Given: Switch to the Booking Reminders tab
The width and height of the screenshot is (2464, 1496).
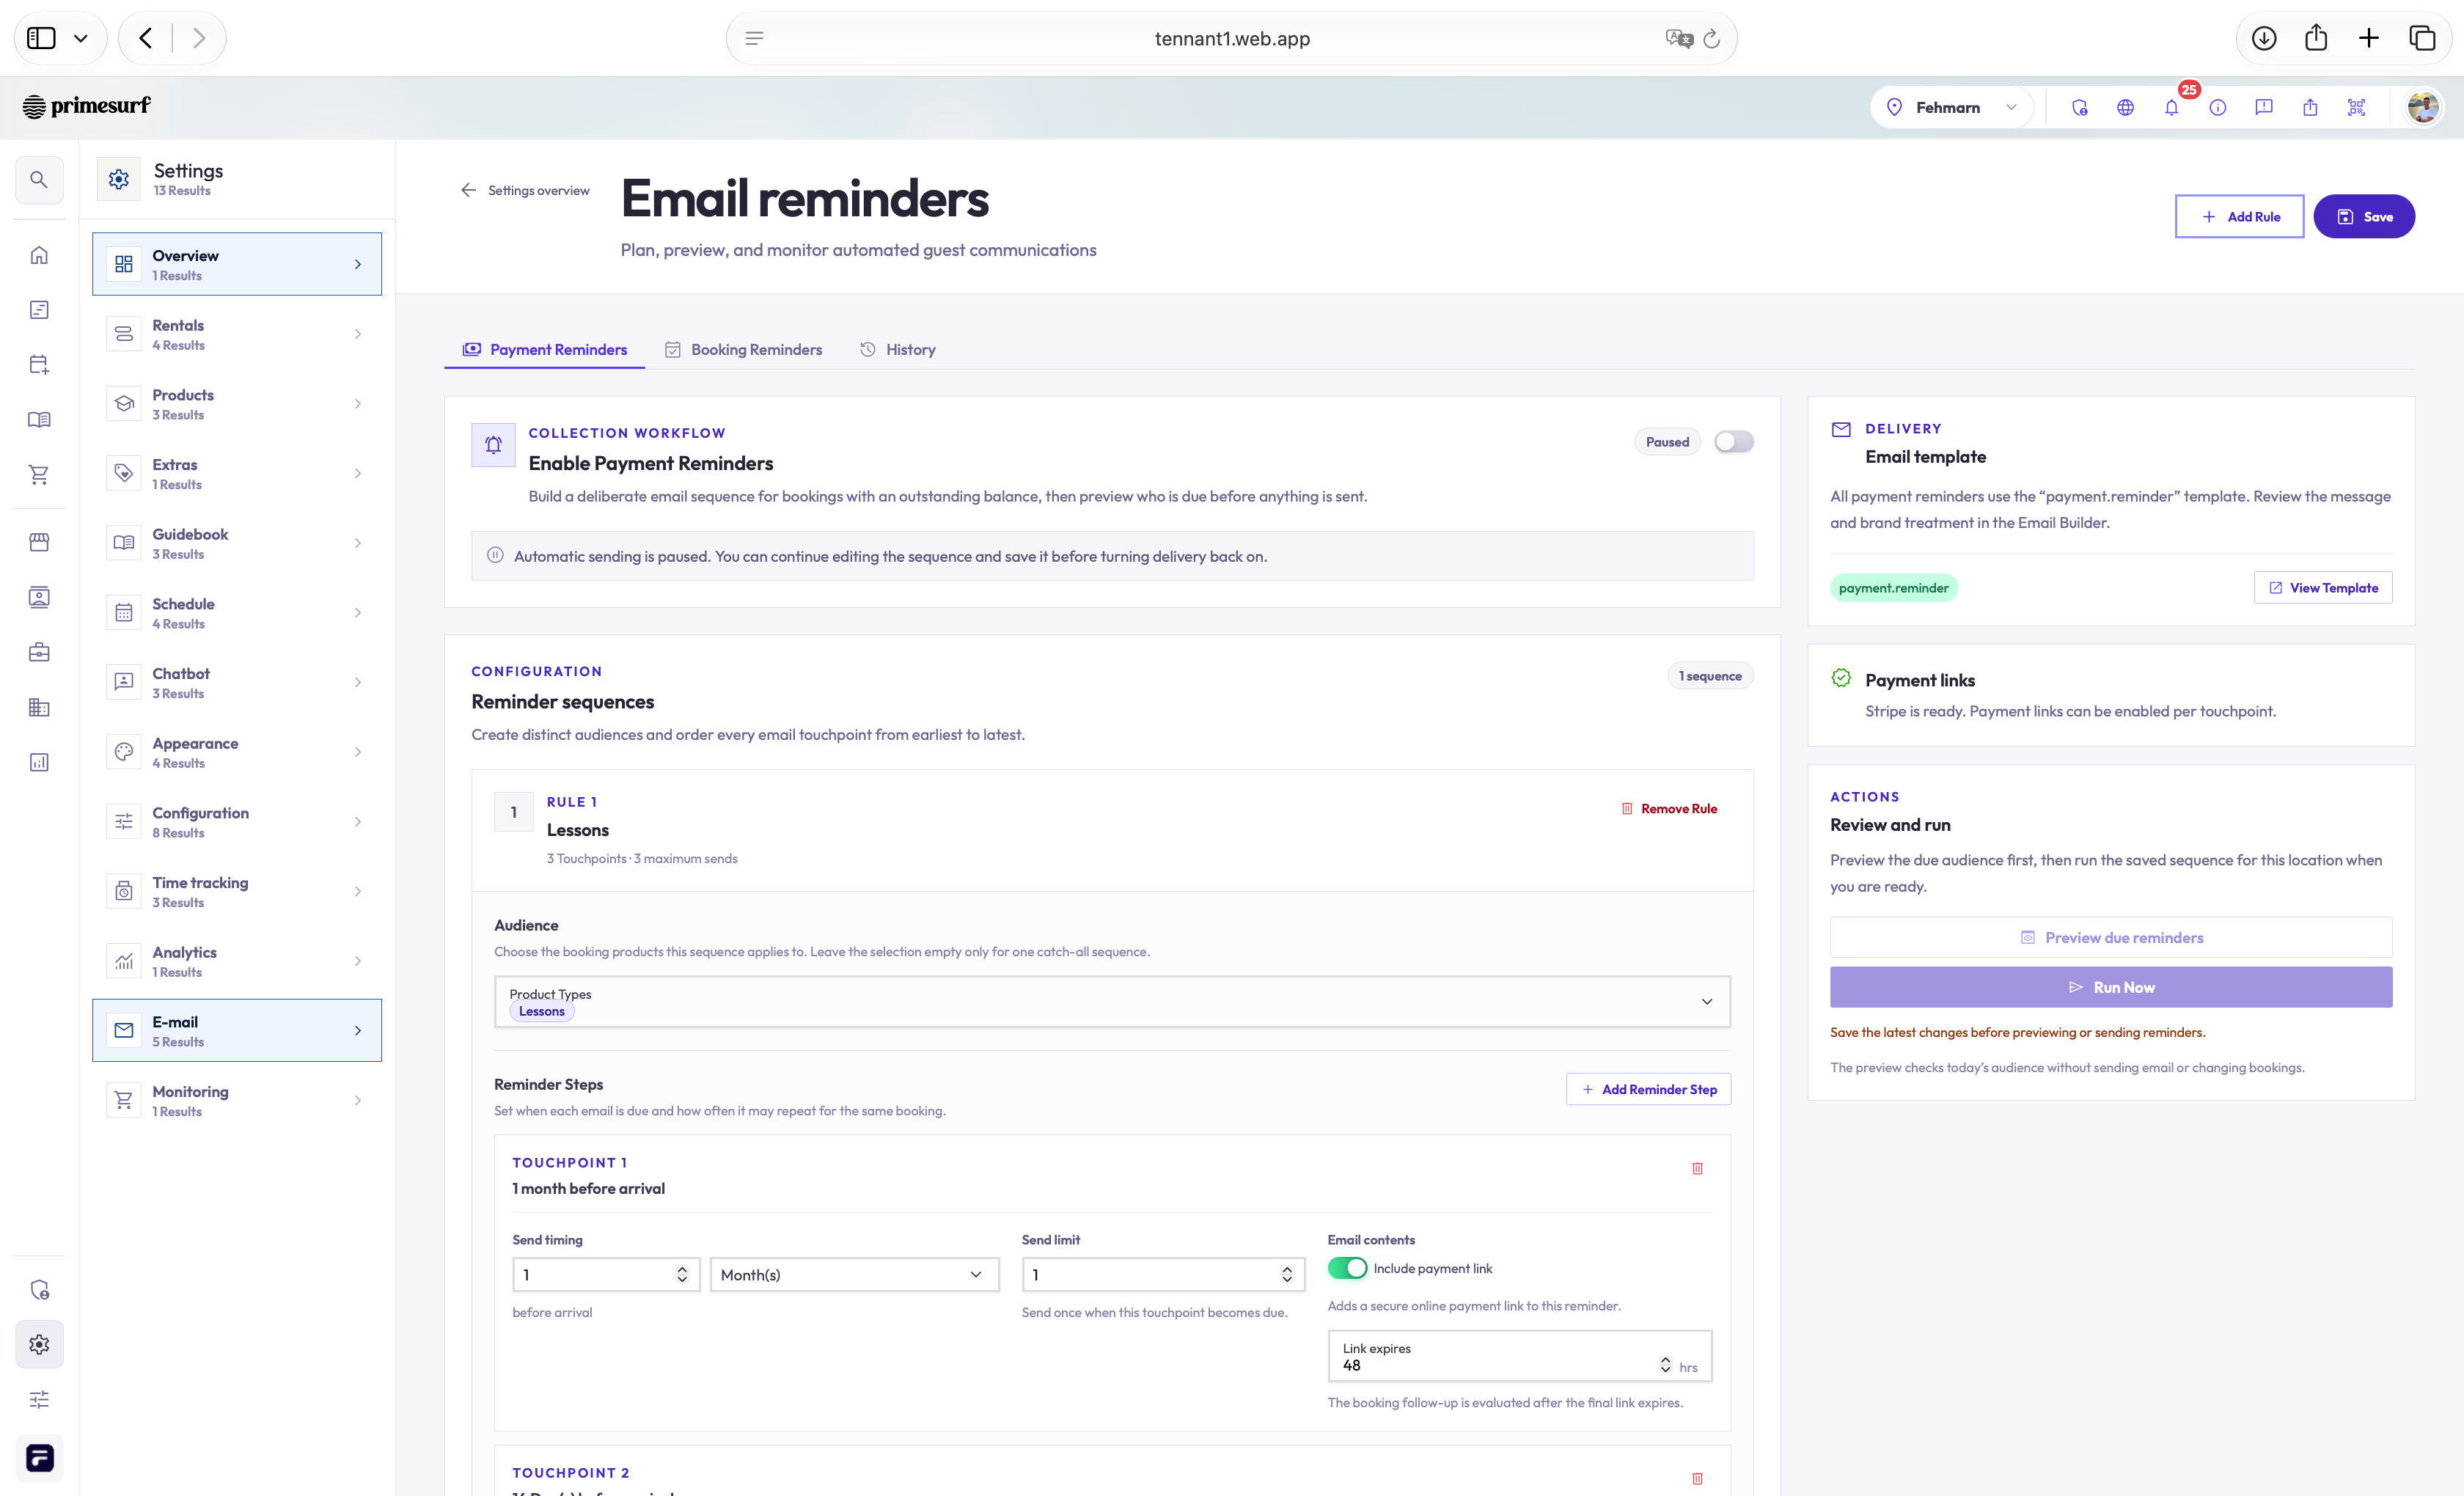Looking at the screenshot, I should [x=744, y=349].
